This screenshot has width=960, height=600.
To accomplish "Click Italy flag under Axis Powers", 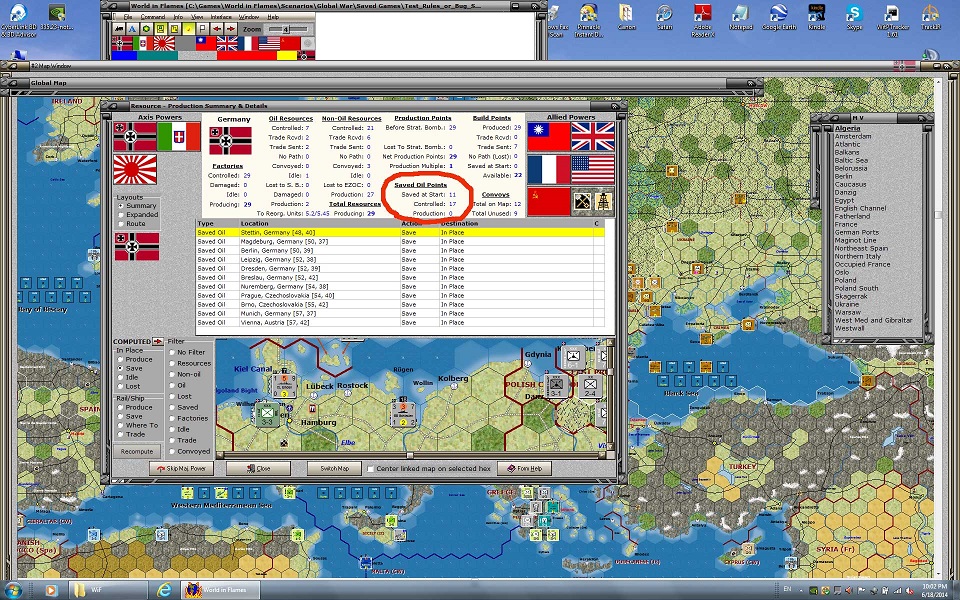I will point(179,137).
